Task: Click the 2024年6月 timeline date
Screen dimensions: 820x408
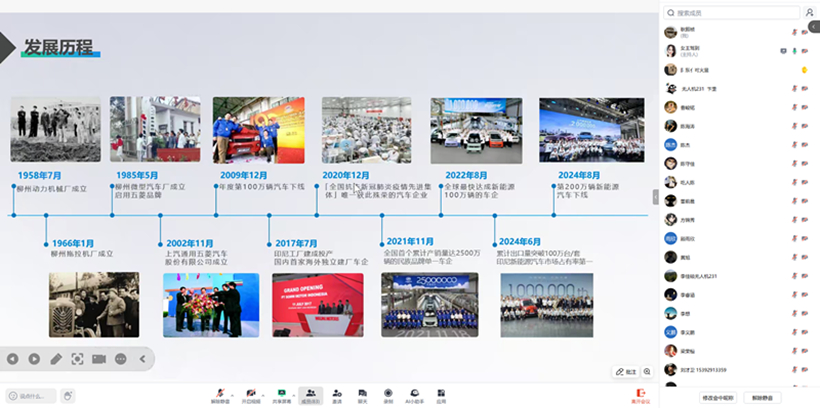Action: pos(519,241)
